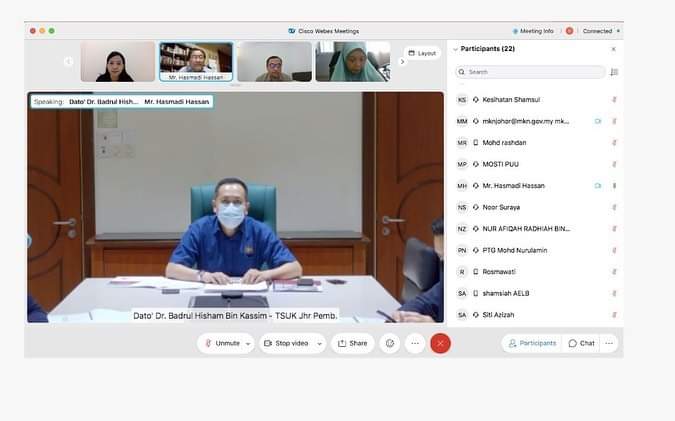Select the thumbnail of man with glasses
Screen dimensions: 675x421
point(275,62)
